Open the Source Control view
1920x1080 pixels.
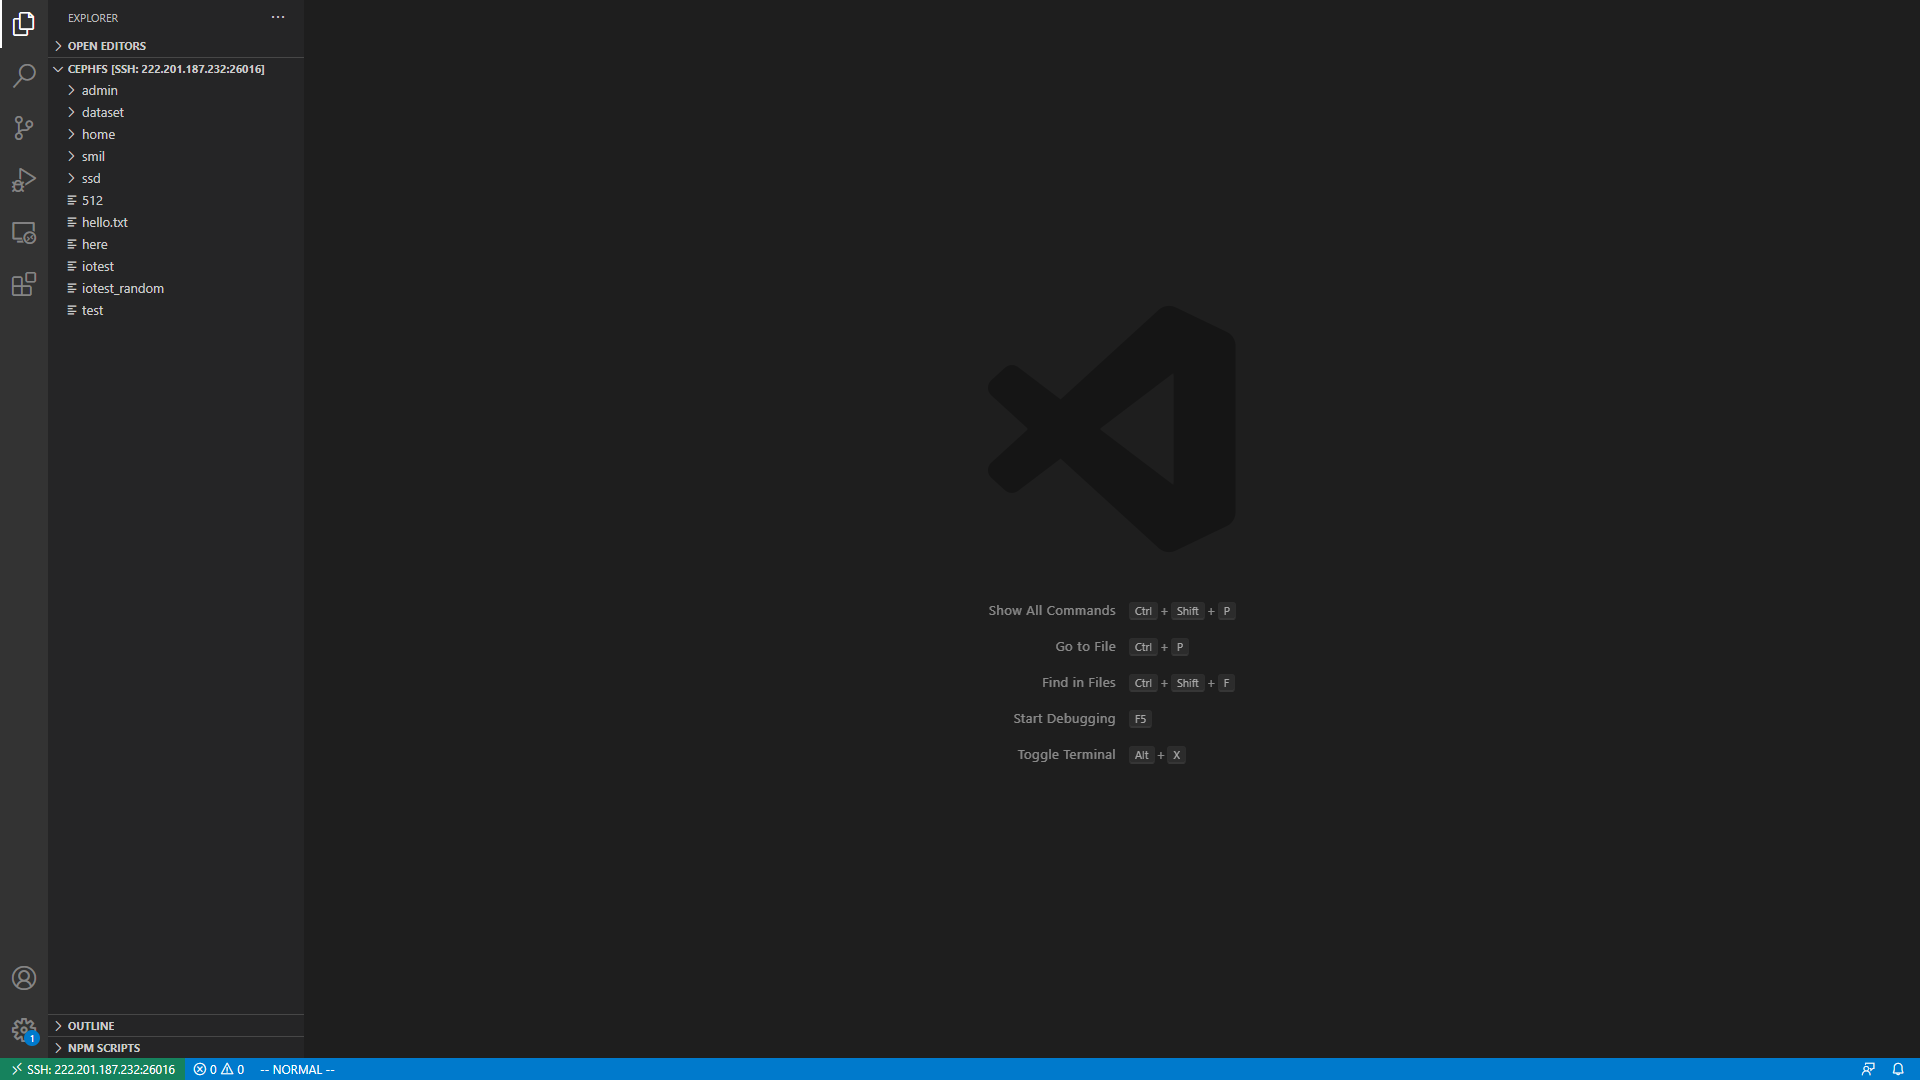(x=24, y=128)
